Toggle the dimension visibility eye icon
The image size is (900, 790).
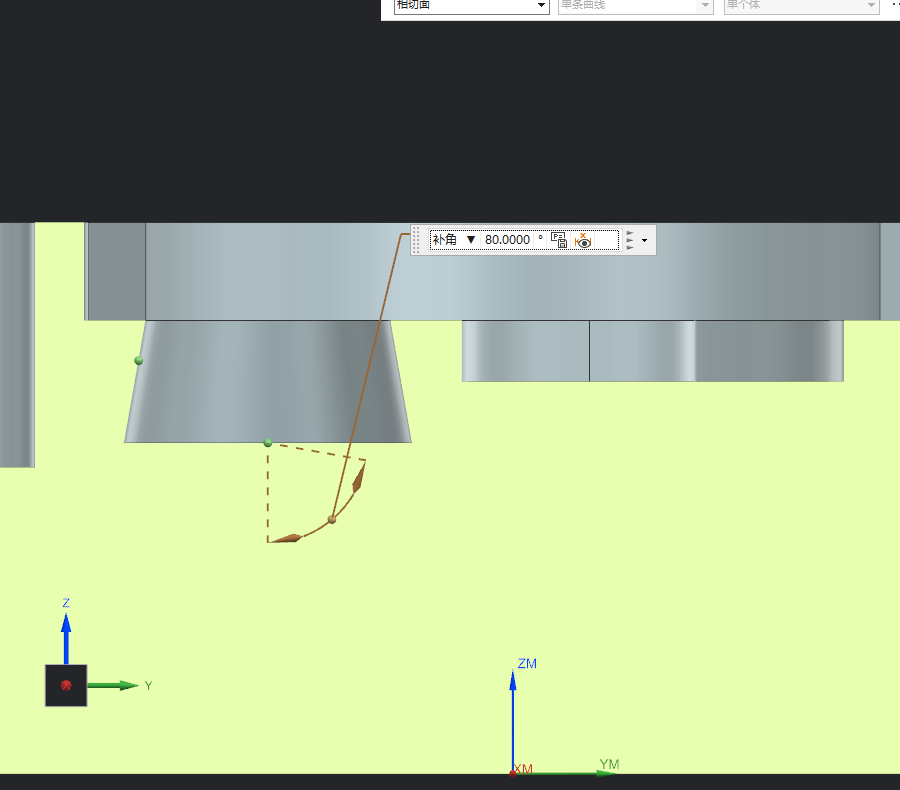click(x=583, y=240)
